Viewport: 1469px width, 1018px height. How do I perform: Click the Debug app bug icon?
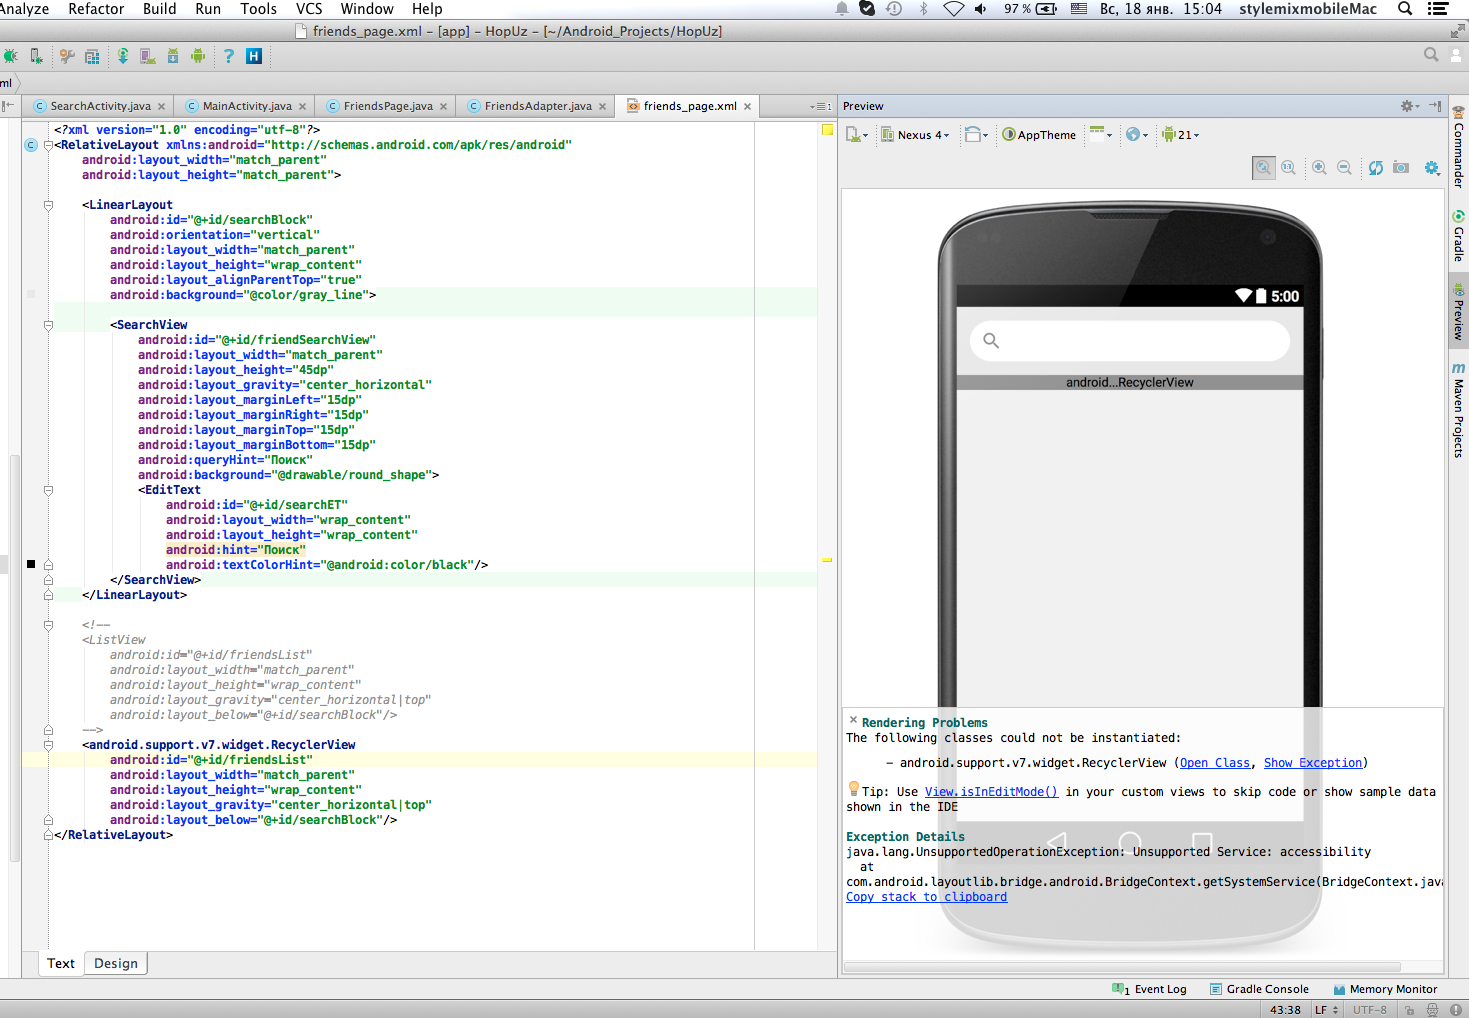(10, 56)
